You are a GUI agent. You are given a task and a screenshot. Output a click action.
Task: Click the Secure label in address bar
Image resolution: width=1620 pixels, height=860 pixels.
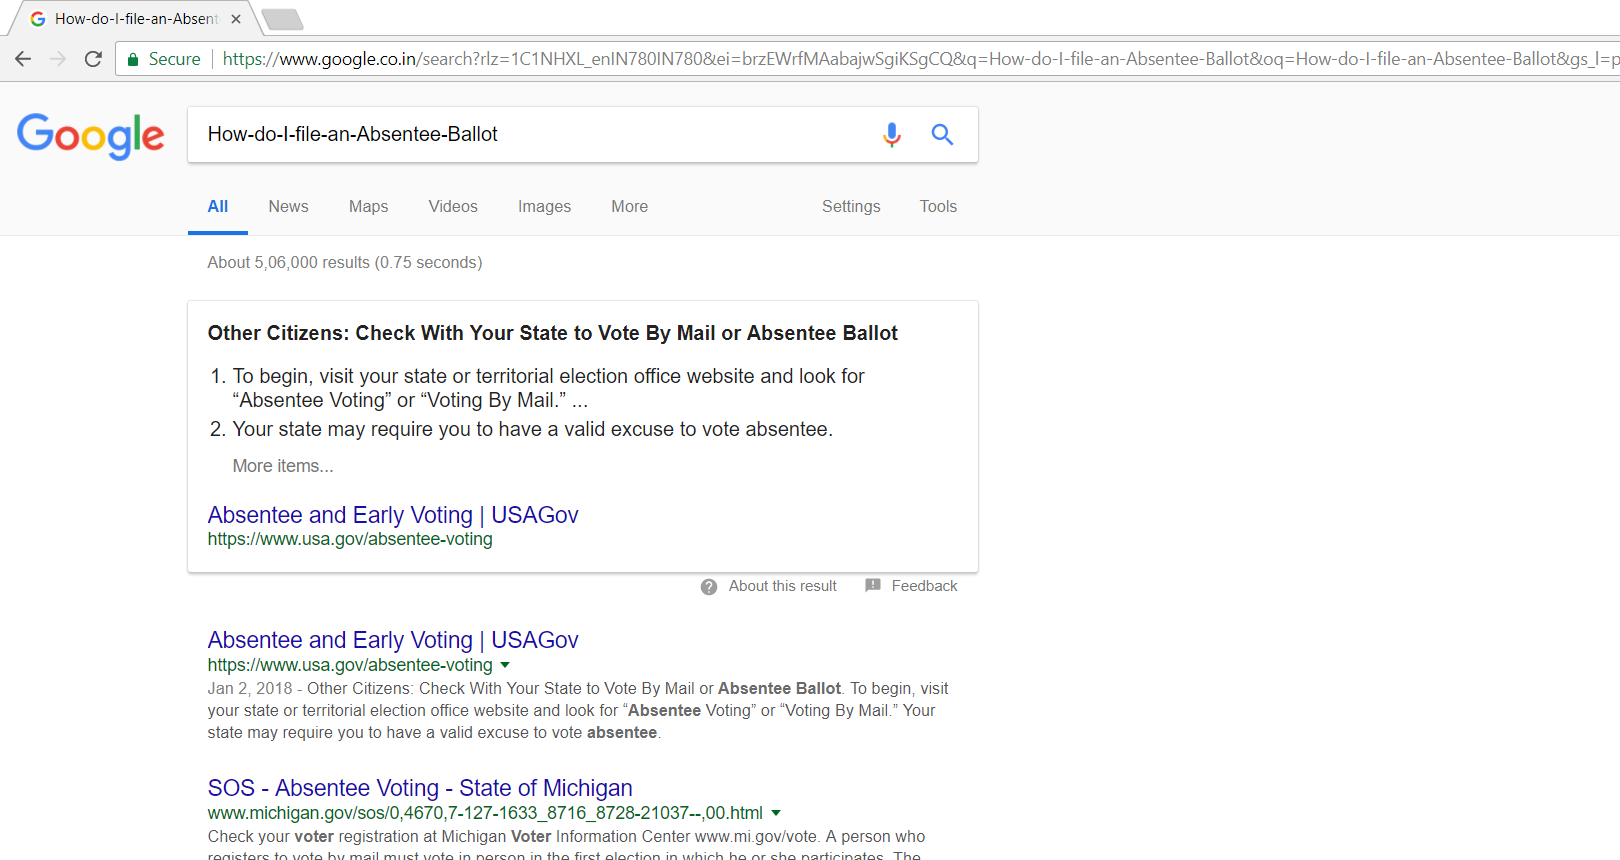pos(175,59)
